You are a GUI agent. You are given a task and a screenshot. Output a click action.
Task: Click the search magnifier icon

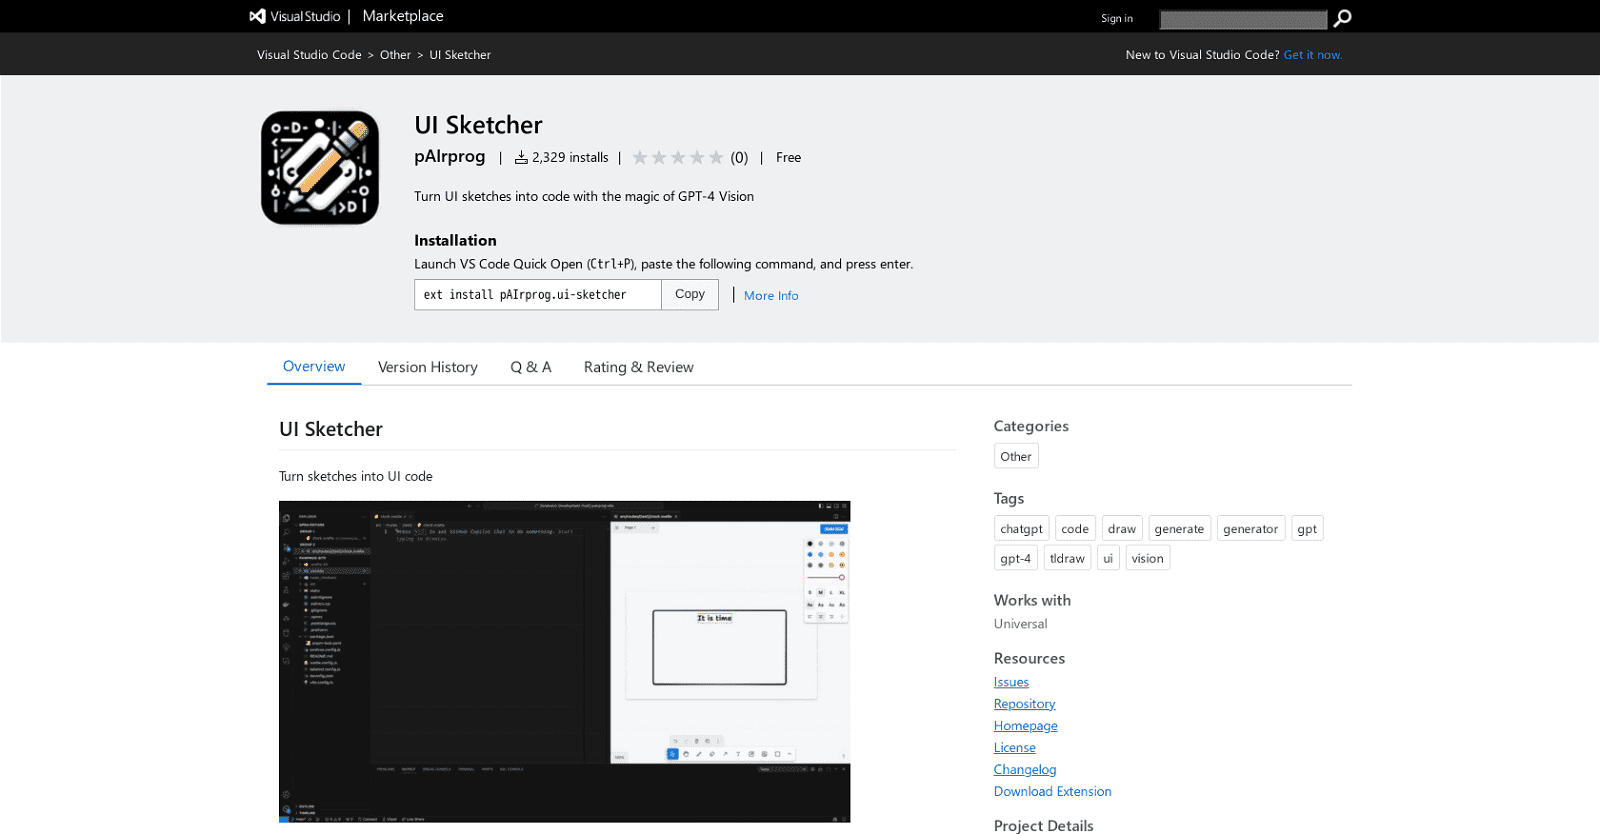coord(1342,18)
